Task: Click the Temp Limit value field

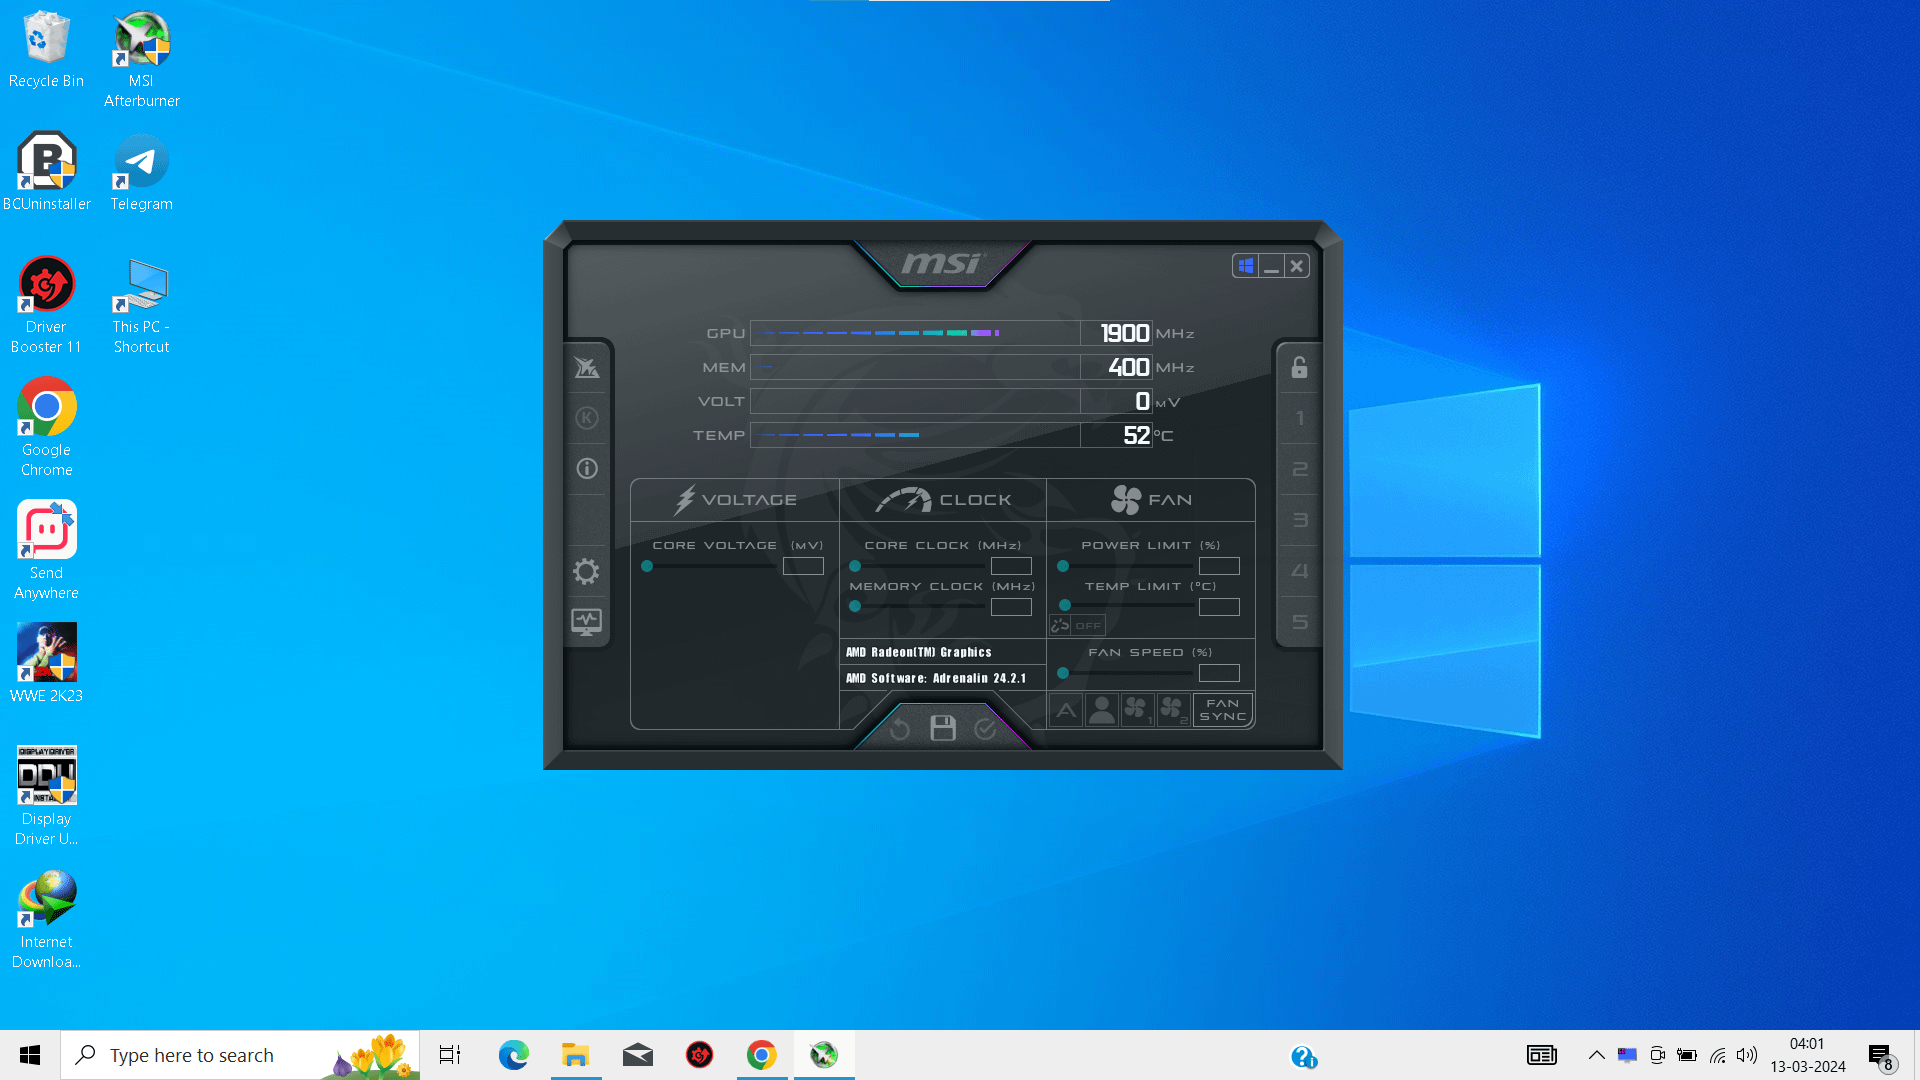Action: 1219,607
